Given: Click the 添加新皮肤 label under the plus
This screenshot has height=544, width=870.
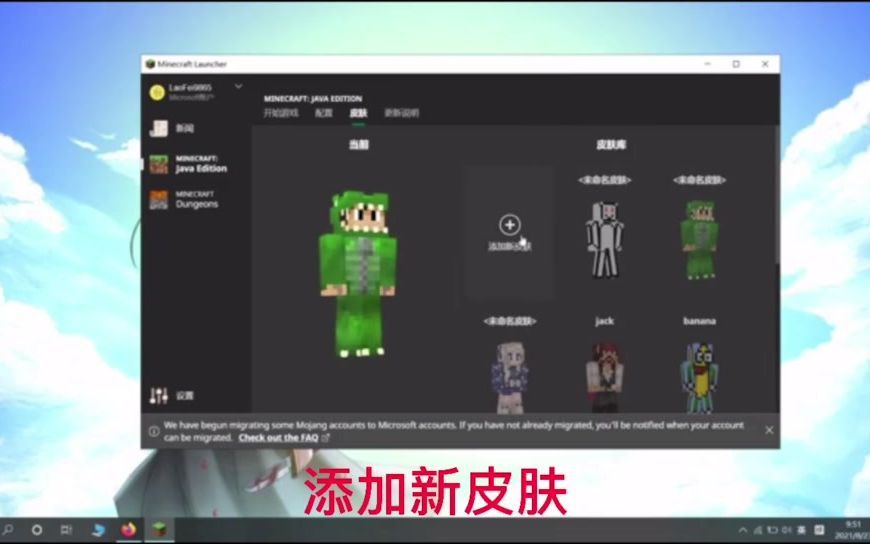Looking at the screenshot, I should coord(509,246).
